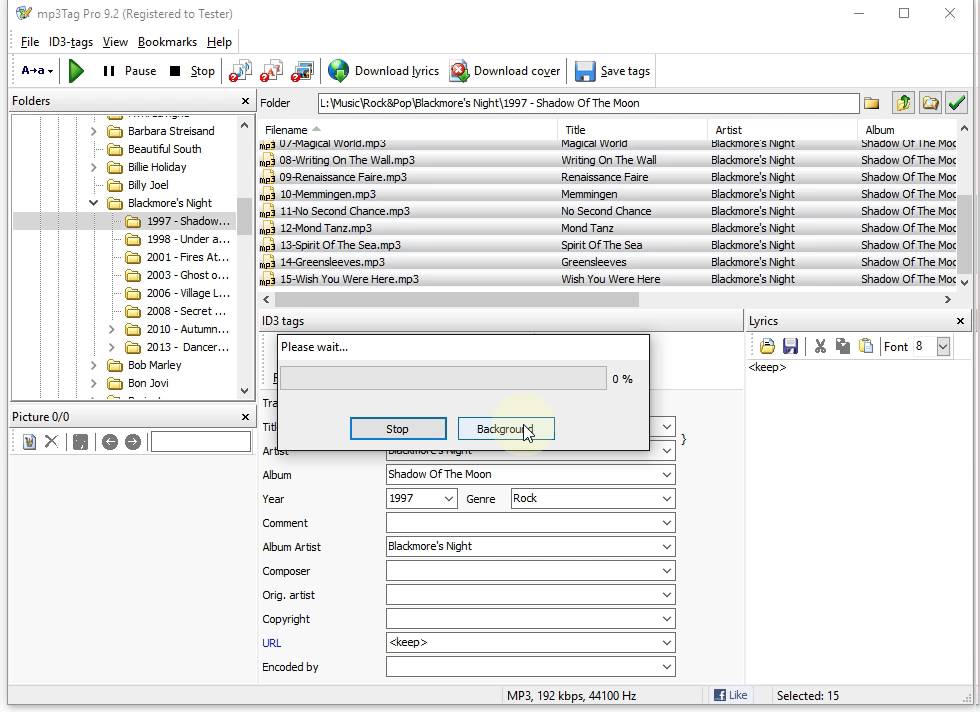
Task: Expand the Barbara Streisand folder
Action: pos(93,131)
